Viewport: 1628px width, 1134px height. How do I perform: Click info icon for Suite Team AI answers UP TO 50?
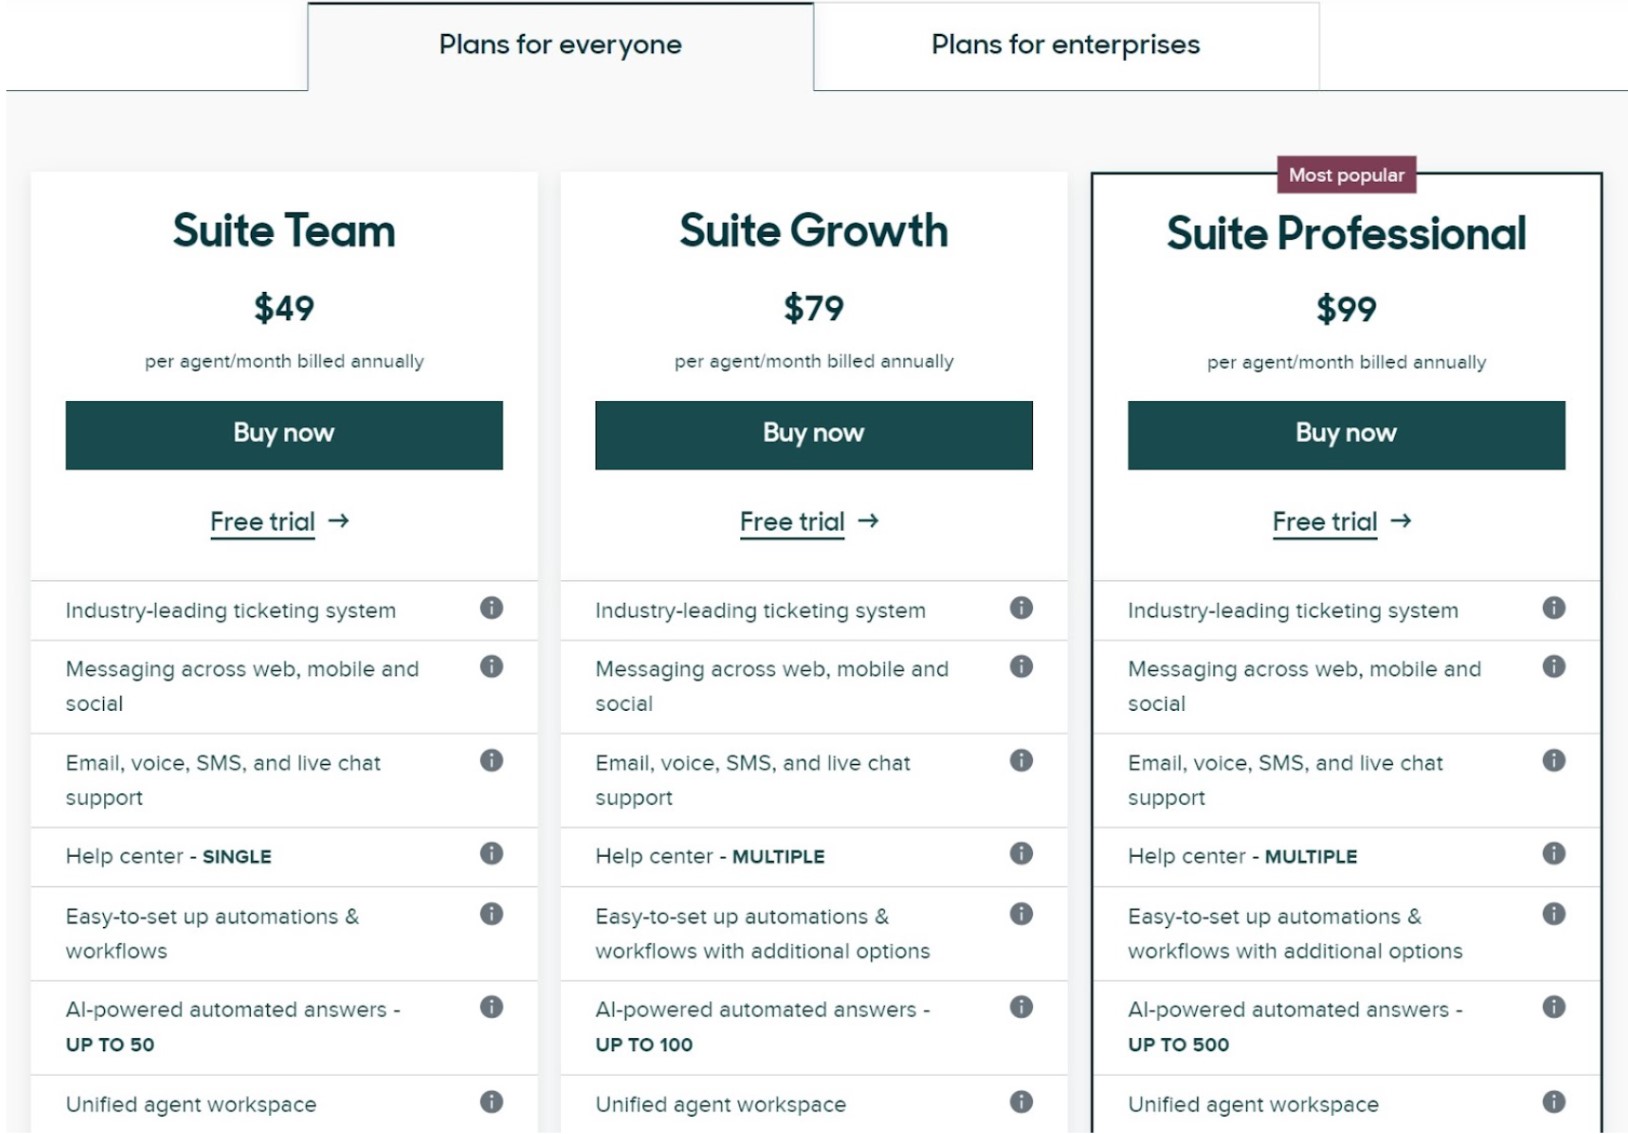tap(491, 1007)
